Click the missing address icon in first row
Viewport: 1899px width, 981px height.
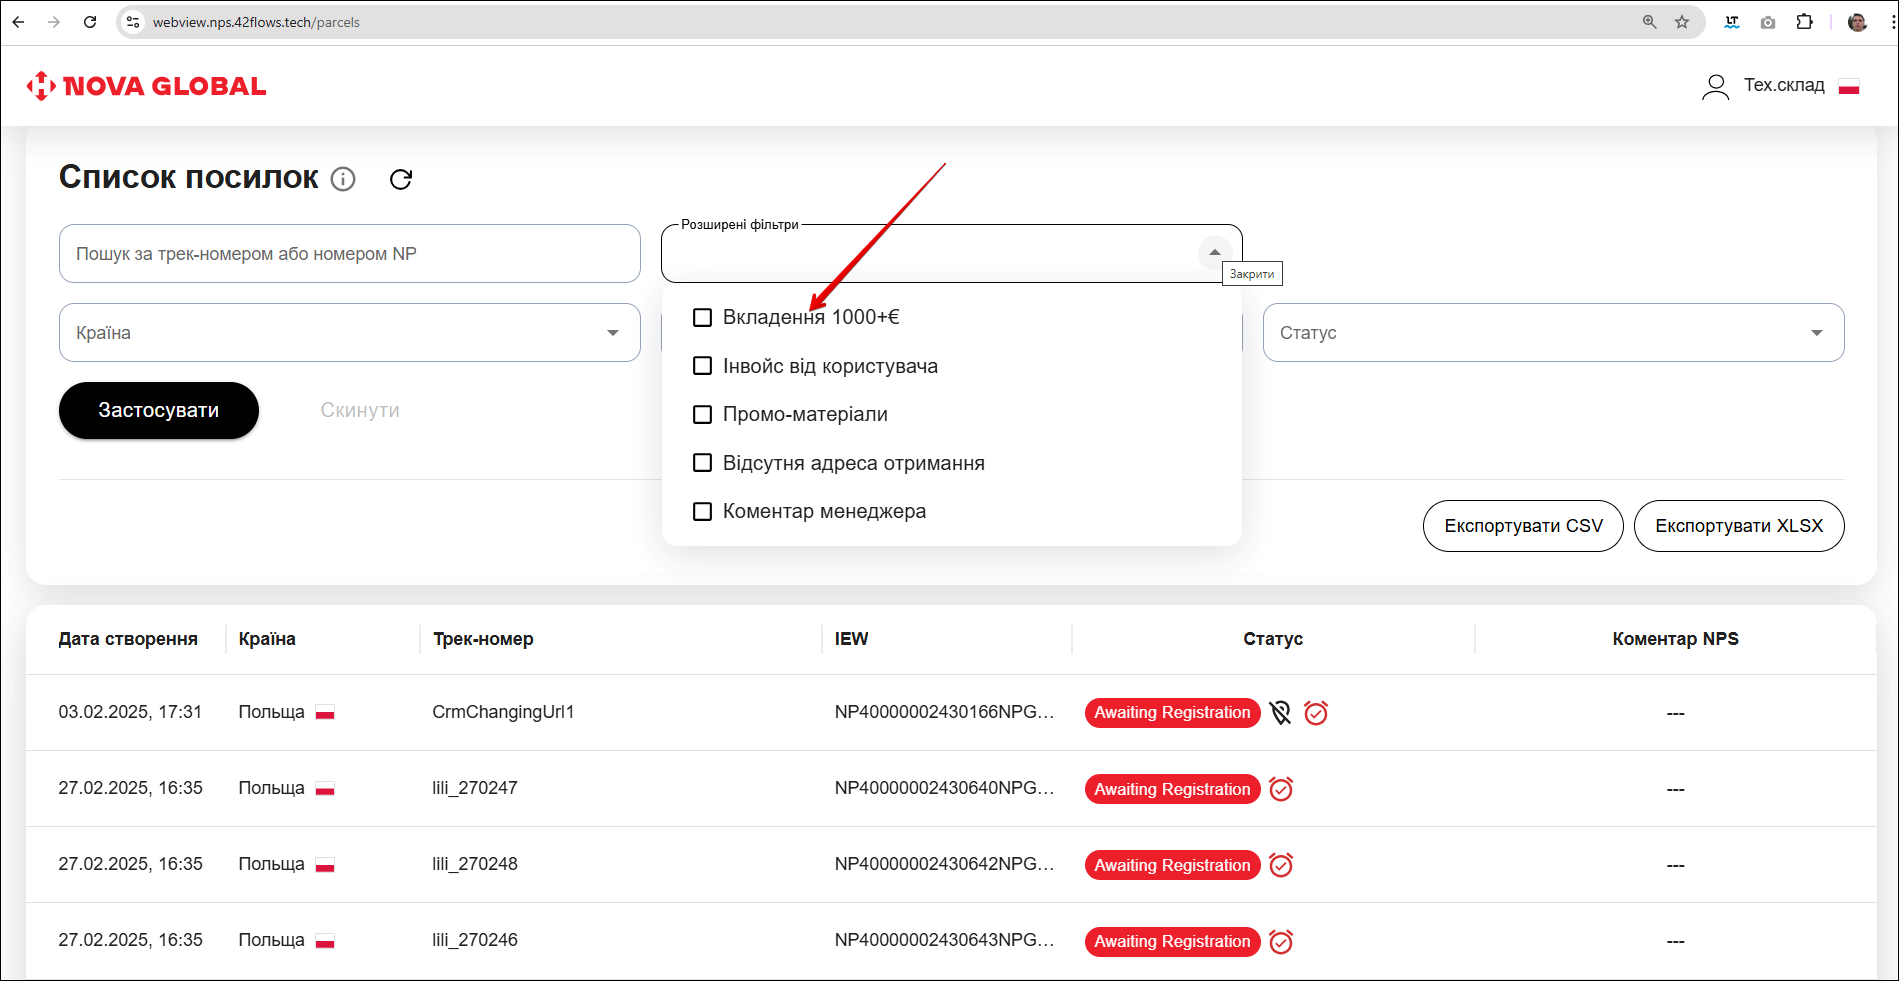1280,713
